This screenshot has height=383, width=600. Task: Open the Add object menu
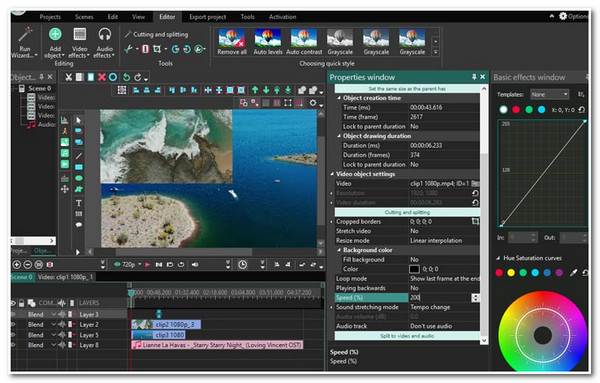[x=55, y=42]
